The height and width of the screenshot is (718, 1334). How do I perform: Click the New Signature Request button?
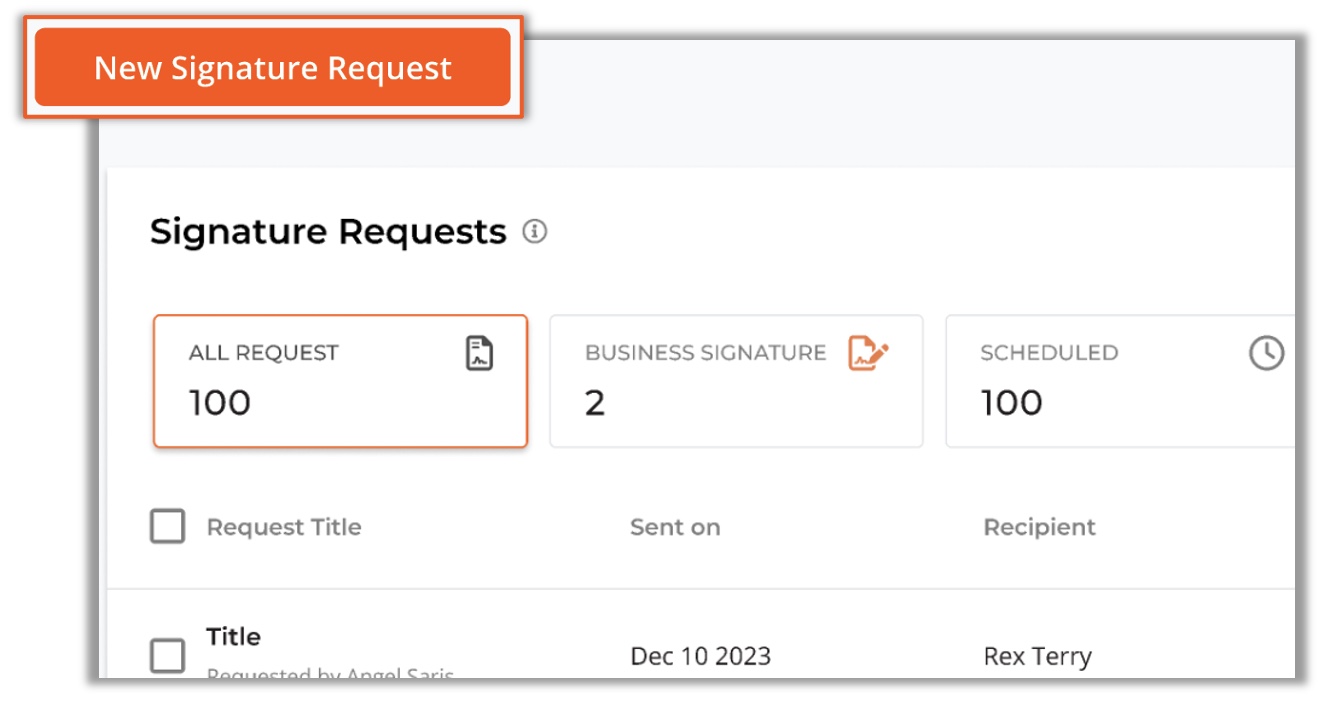point(273,67)
